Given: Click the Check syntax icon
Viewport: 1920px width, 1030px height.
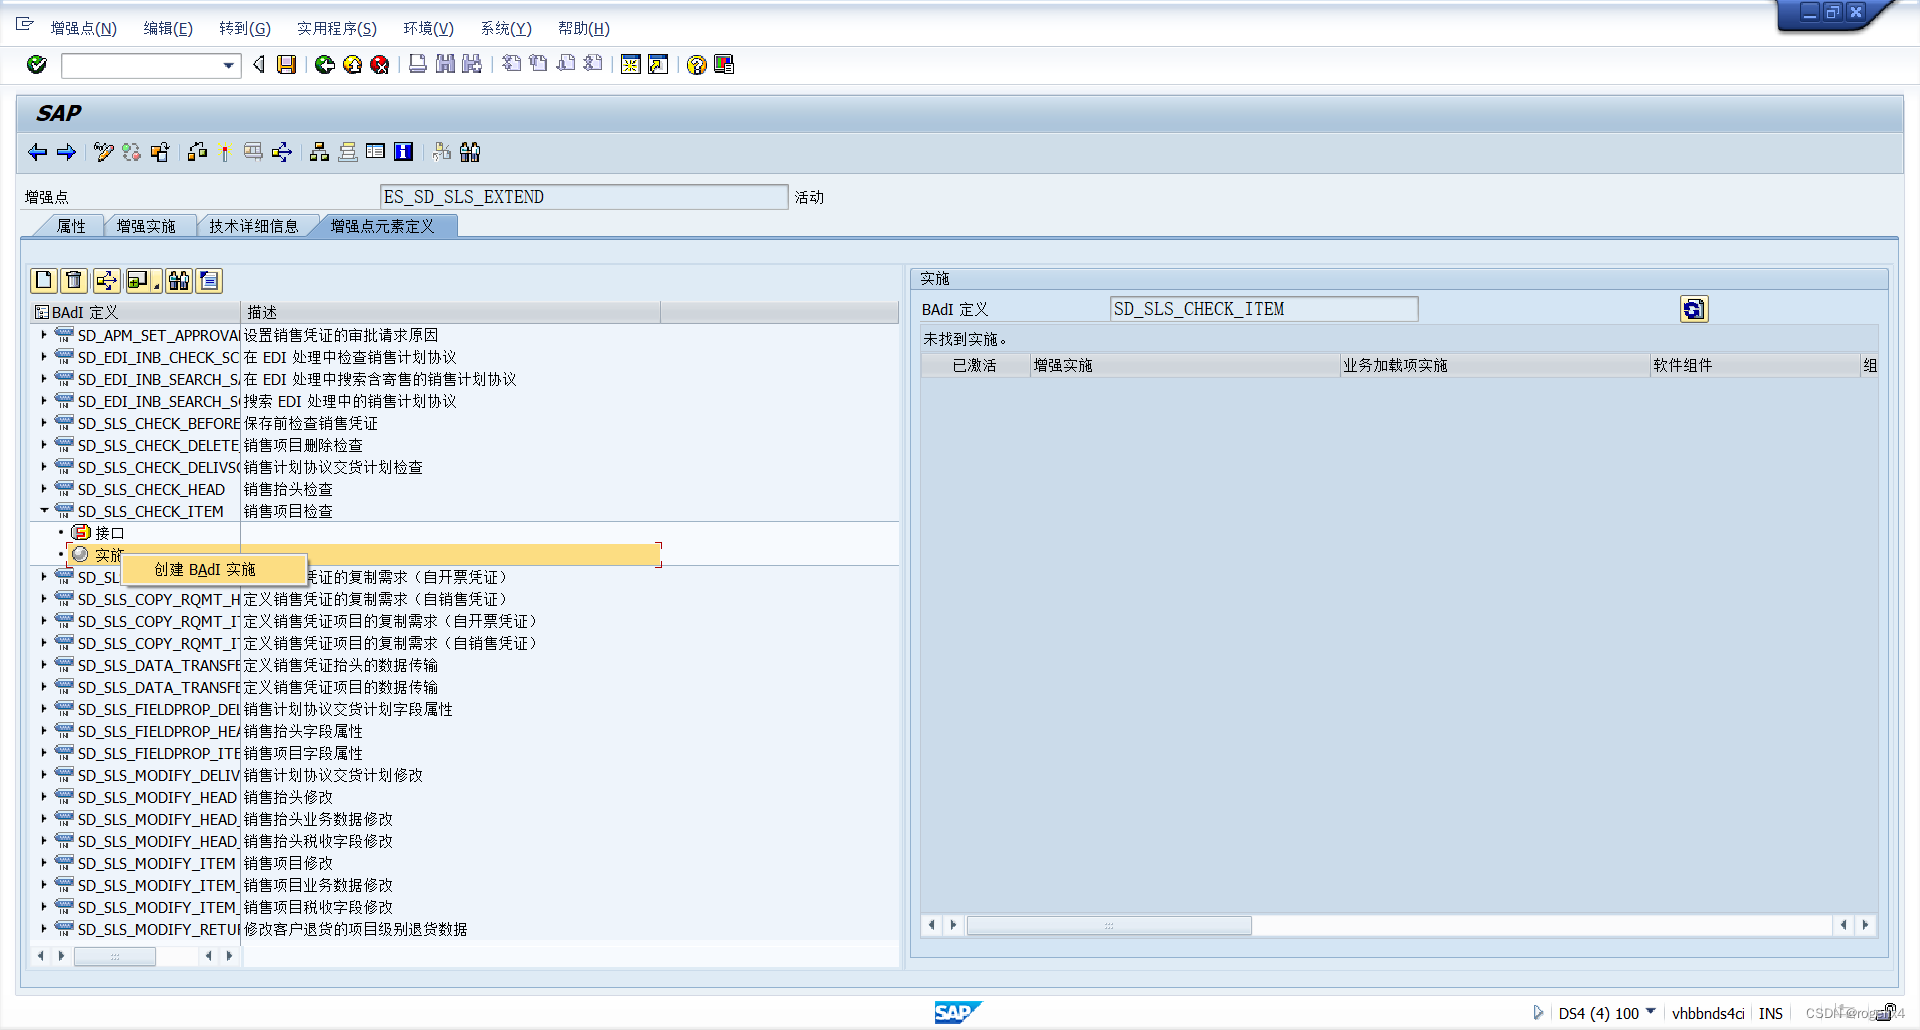Looking at the screenshot, I should coord(198,152).
